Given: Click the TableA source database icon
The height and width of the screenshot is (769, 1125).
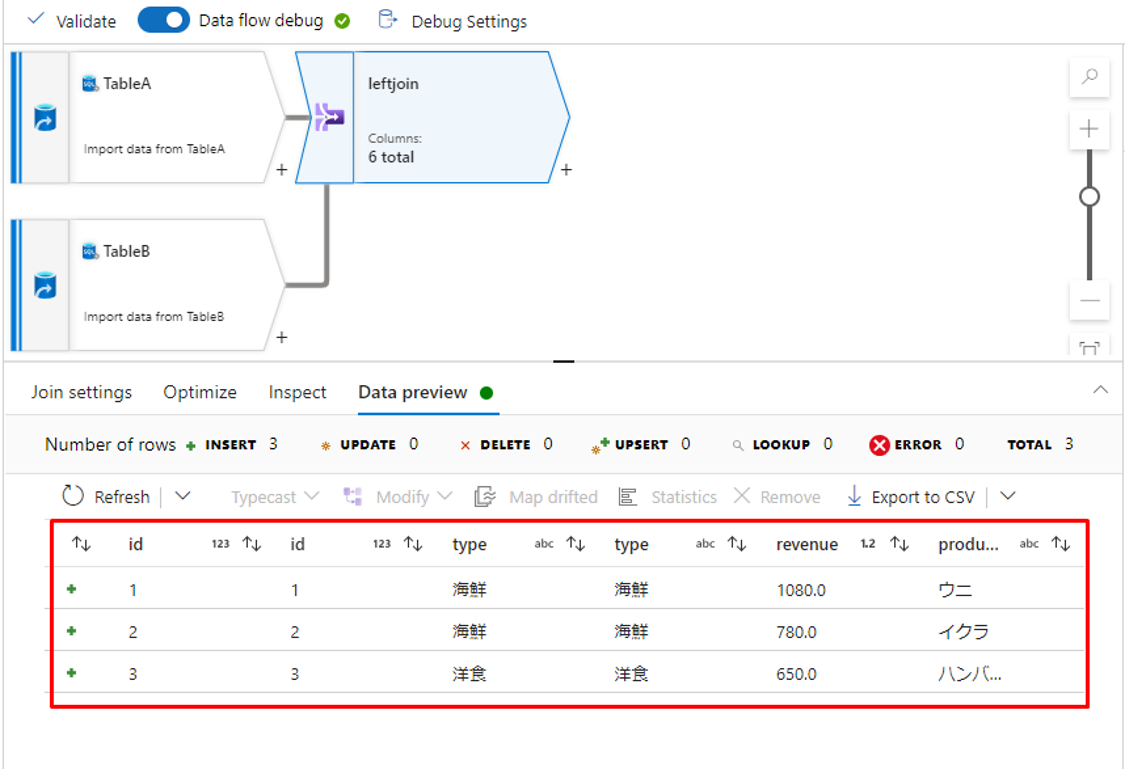Looking at the screenshot, I should [44, 118].
